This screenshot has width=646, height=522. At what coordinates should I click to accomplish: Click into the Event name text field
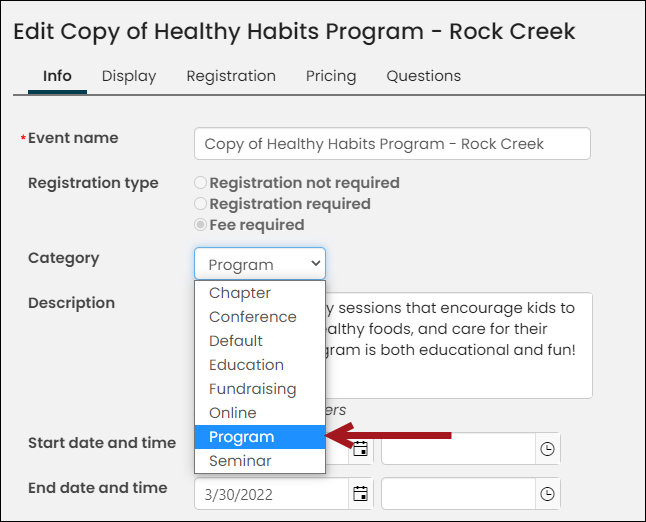click(392, 144)
